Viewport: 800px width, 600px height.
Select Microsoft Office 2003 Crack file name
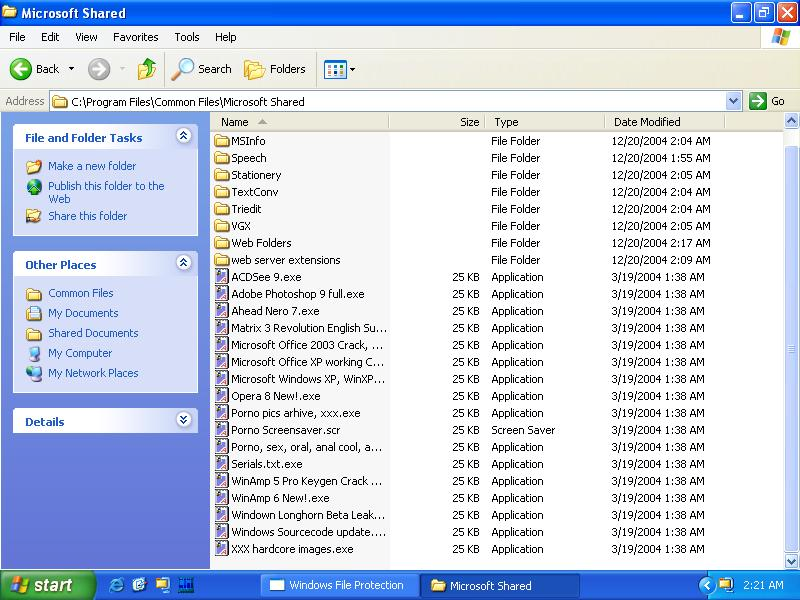click(x=307, y=345)
